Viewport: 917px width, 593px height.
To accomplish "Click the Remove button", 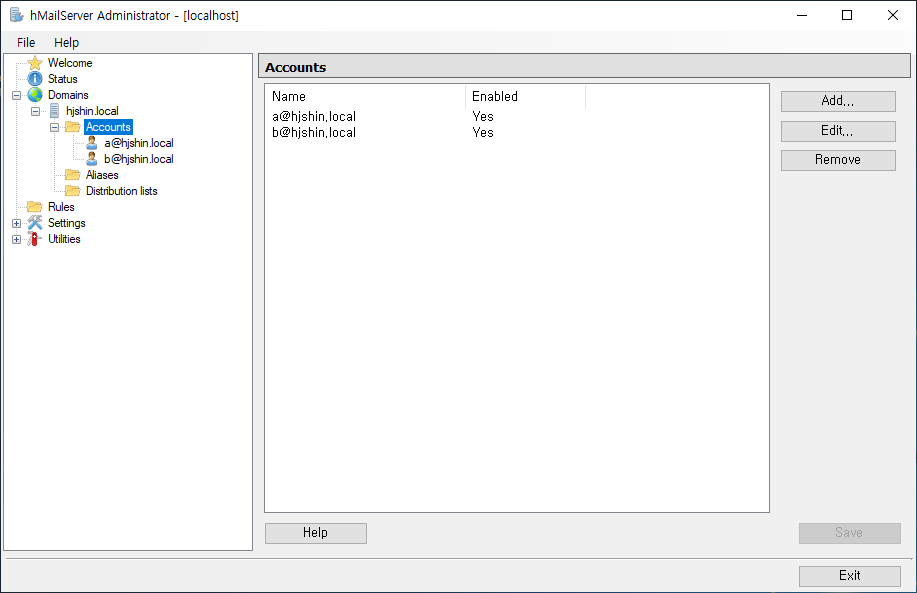I will point(838,160).
